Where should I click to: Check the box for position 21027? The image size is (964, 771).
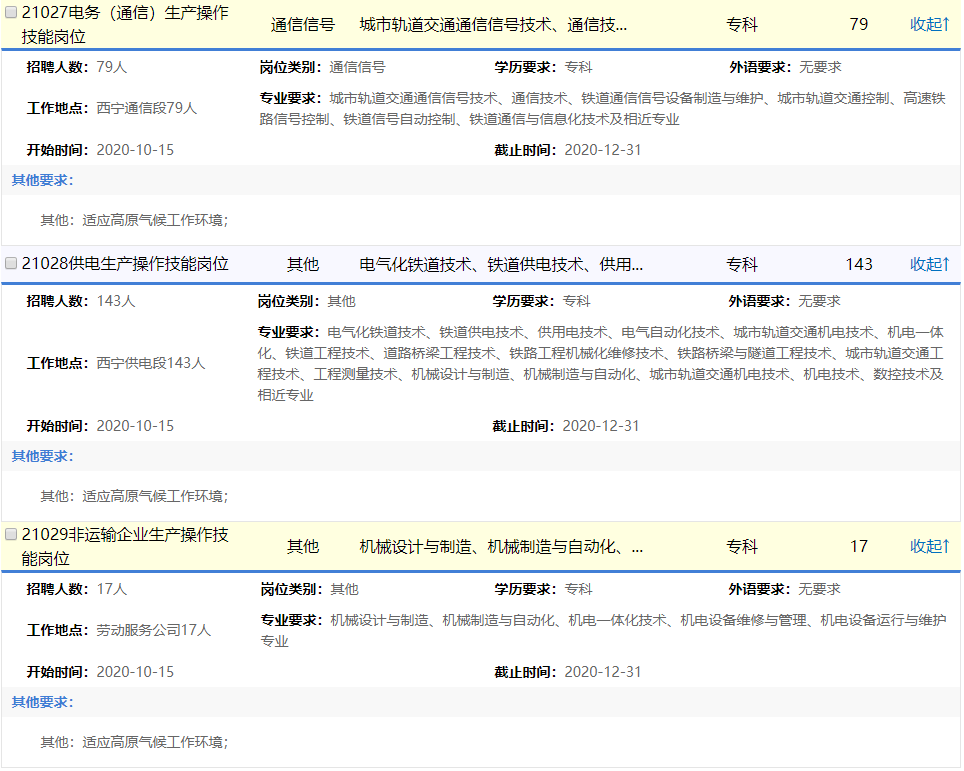coord(12,13)
